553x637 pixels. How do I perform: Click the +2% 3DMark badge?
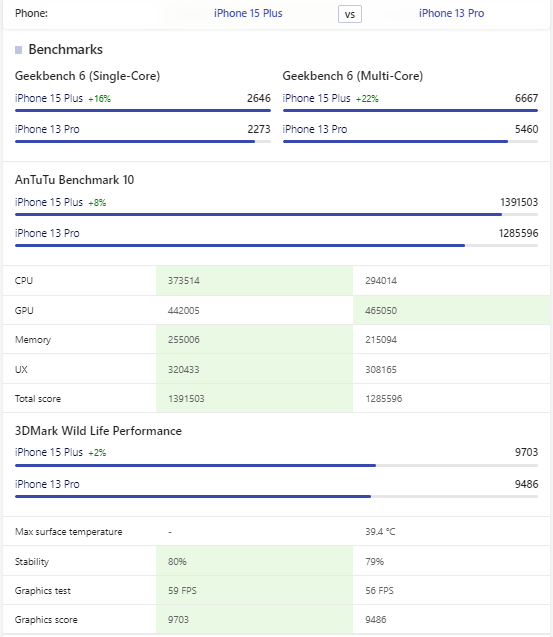coord(97,453)
